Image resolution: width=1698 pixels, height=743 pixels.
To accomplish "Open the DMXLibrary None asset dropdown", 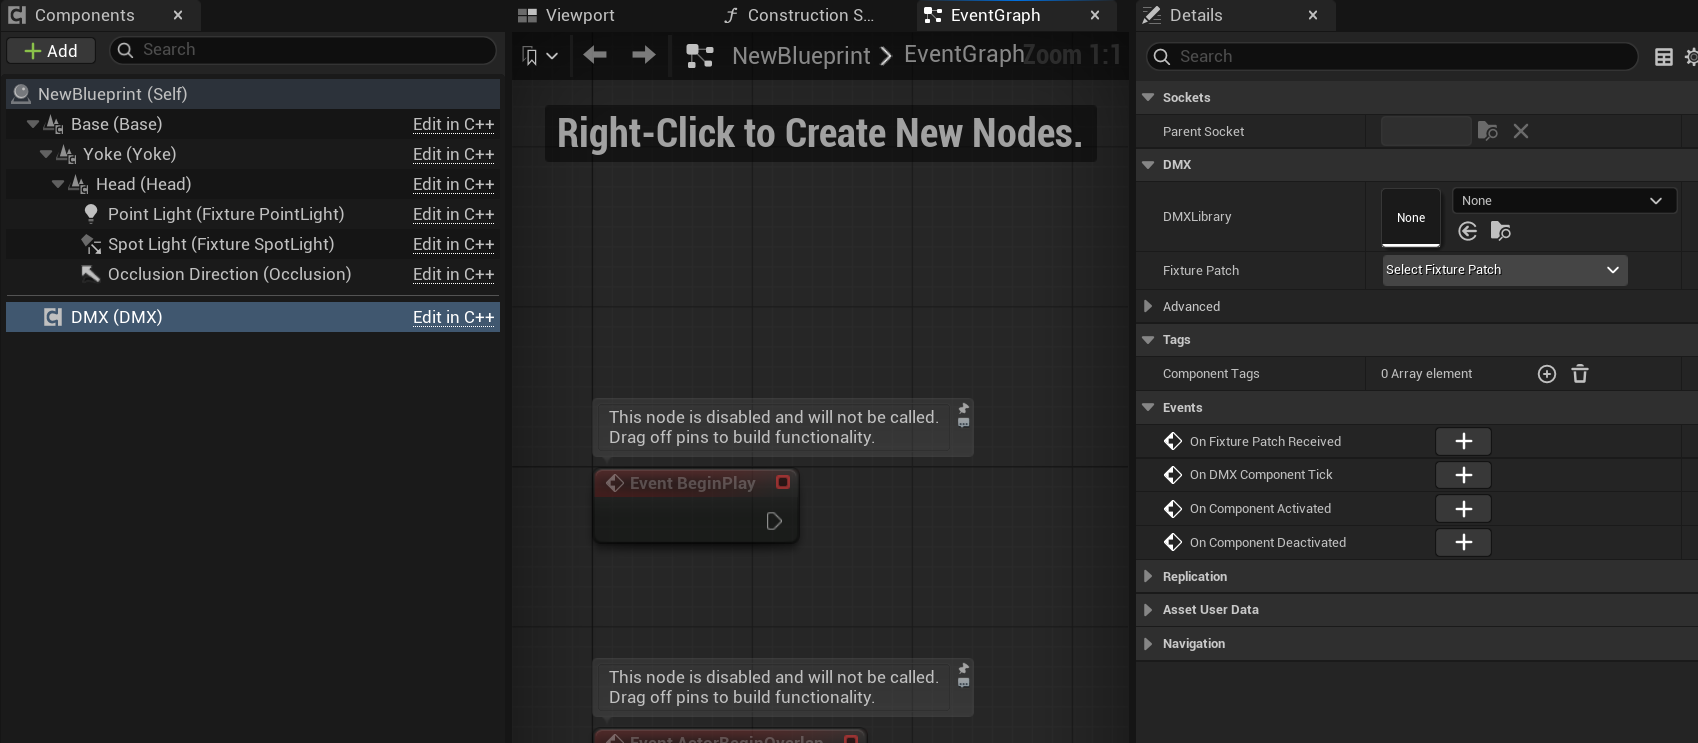I will (1564, 201).
